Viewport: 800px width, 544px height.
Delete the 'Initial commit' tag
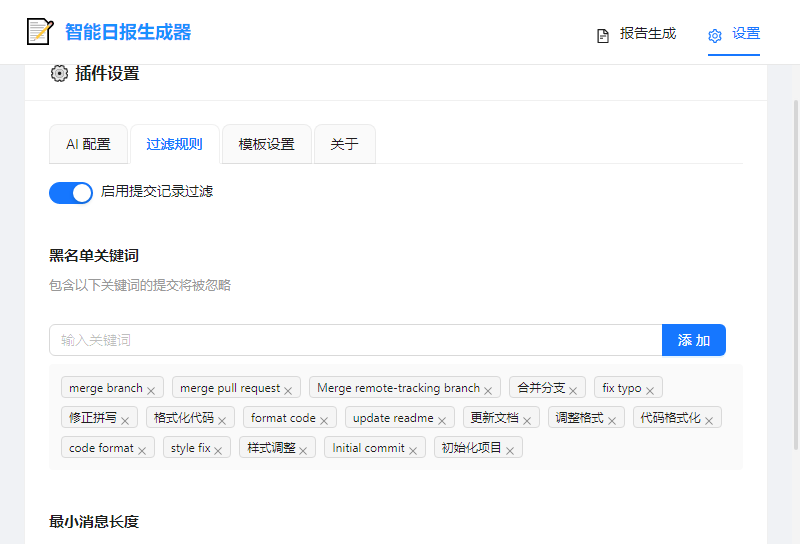click(413, 450)
